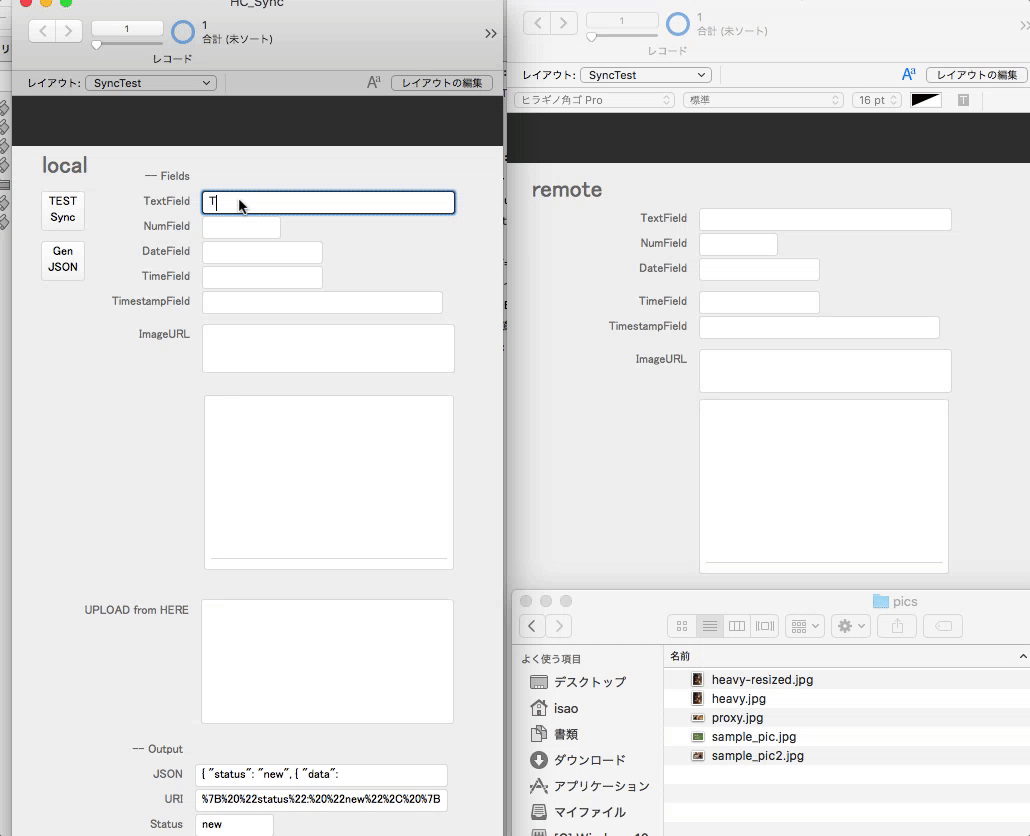Viewport: 1030px width, 836px height.
Task: Click Finder share button
Action: (x=897, y=626)
